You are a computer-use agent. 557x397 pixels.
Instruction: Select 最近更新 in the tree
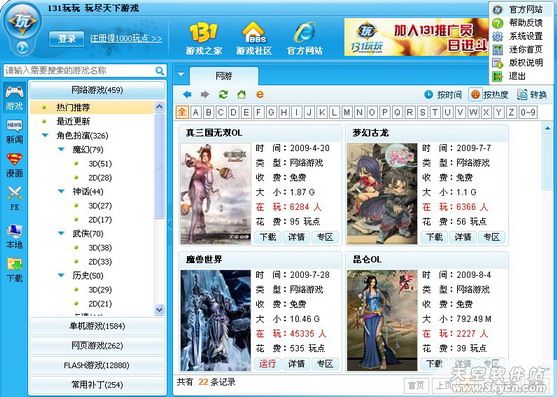point(73,121)
